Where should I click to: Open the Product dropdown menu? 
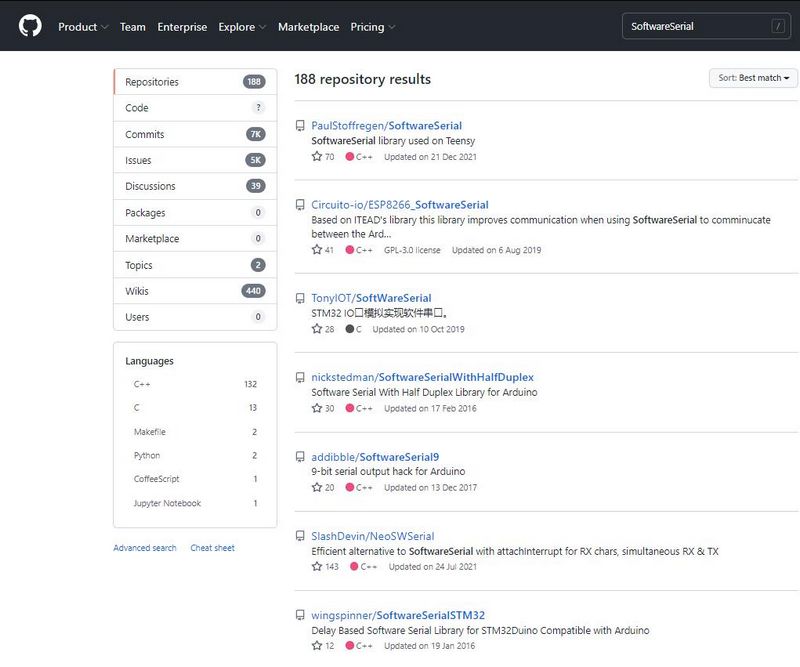[83, 27]
